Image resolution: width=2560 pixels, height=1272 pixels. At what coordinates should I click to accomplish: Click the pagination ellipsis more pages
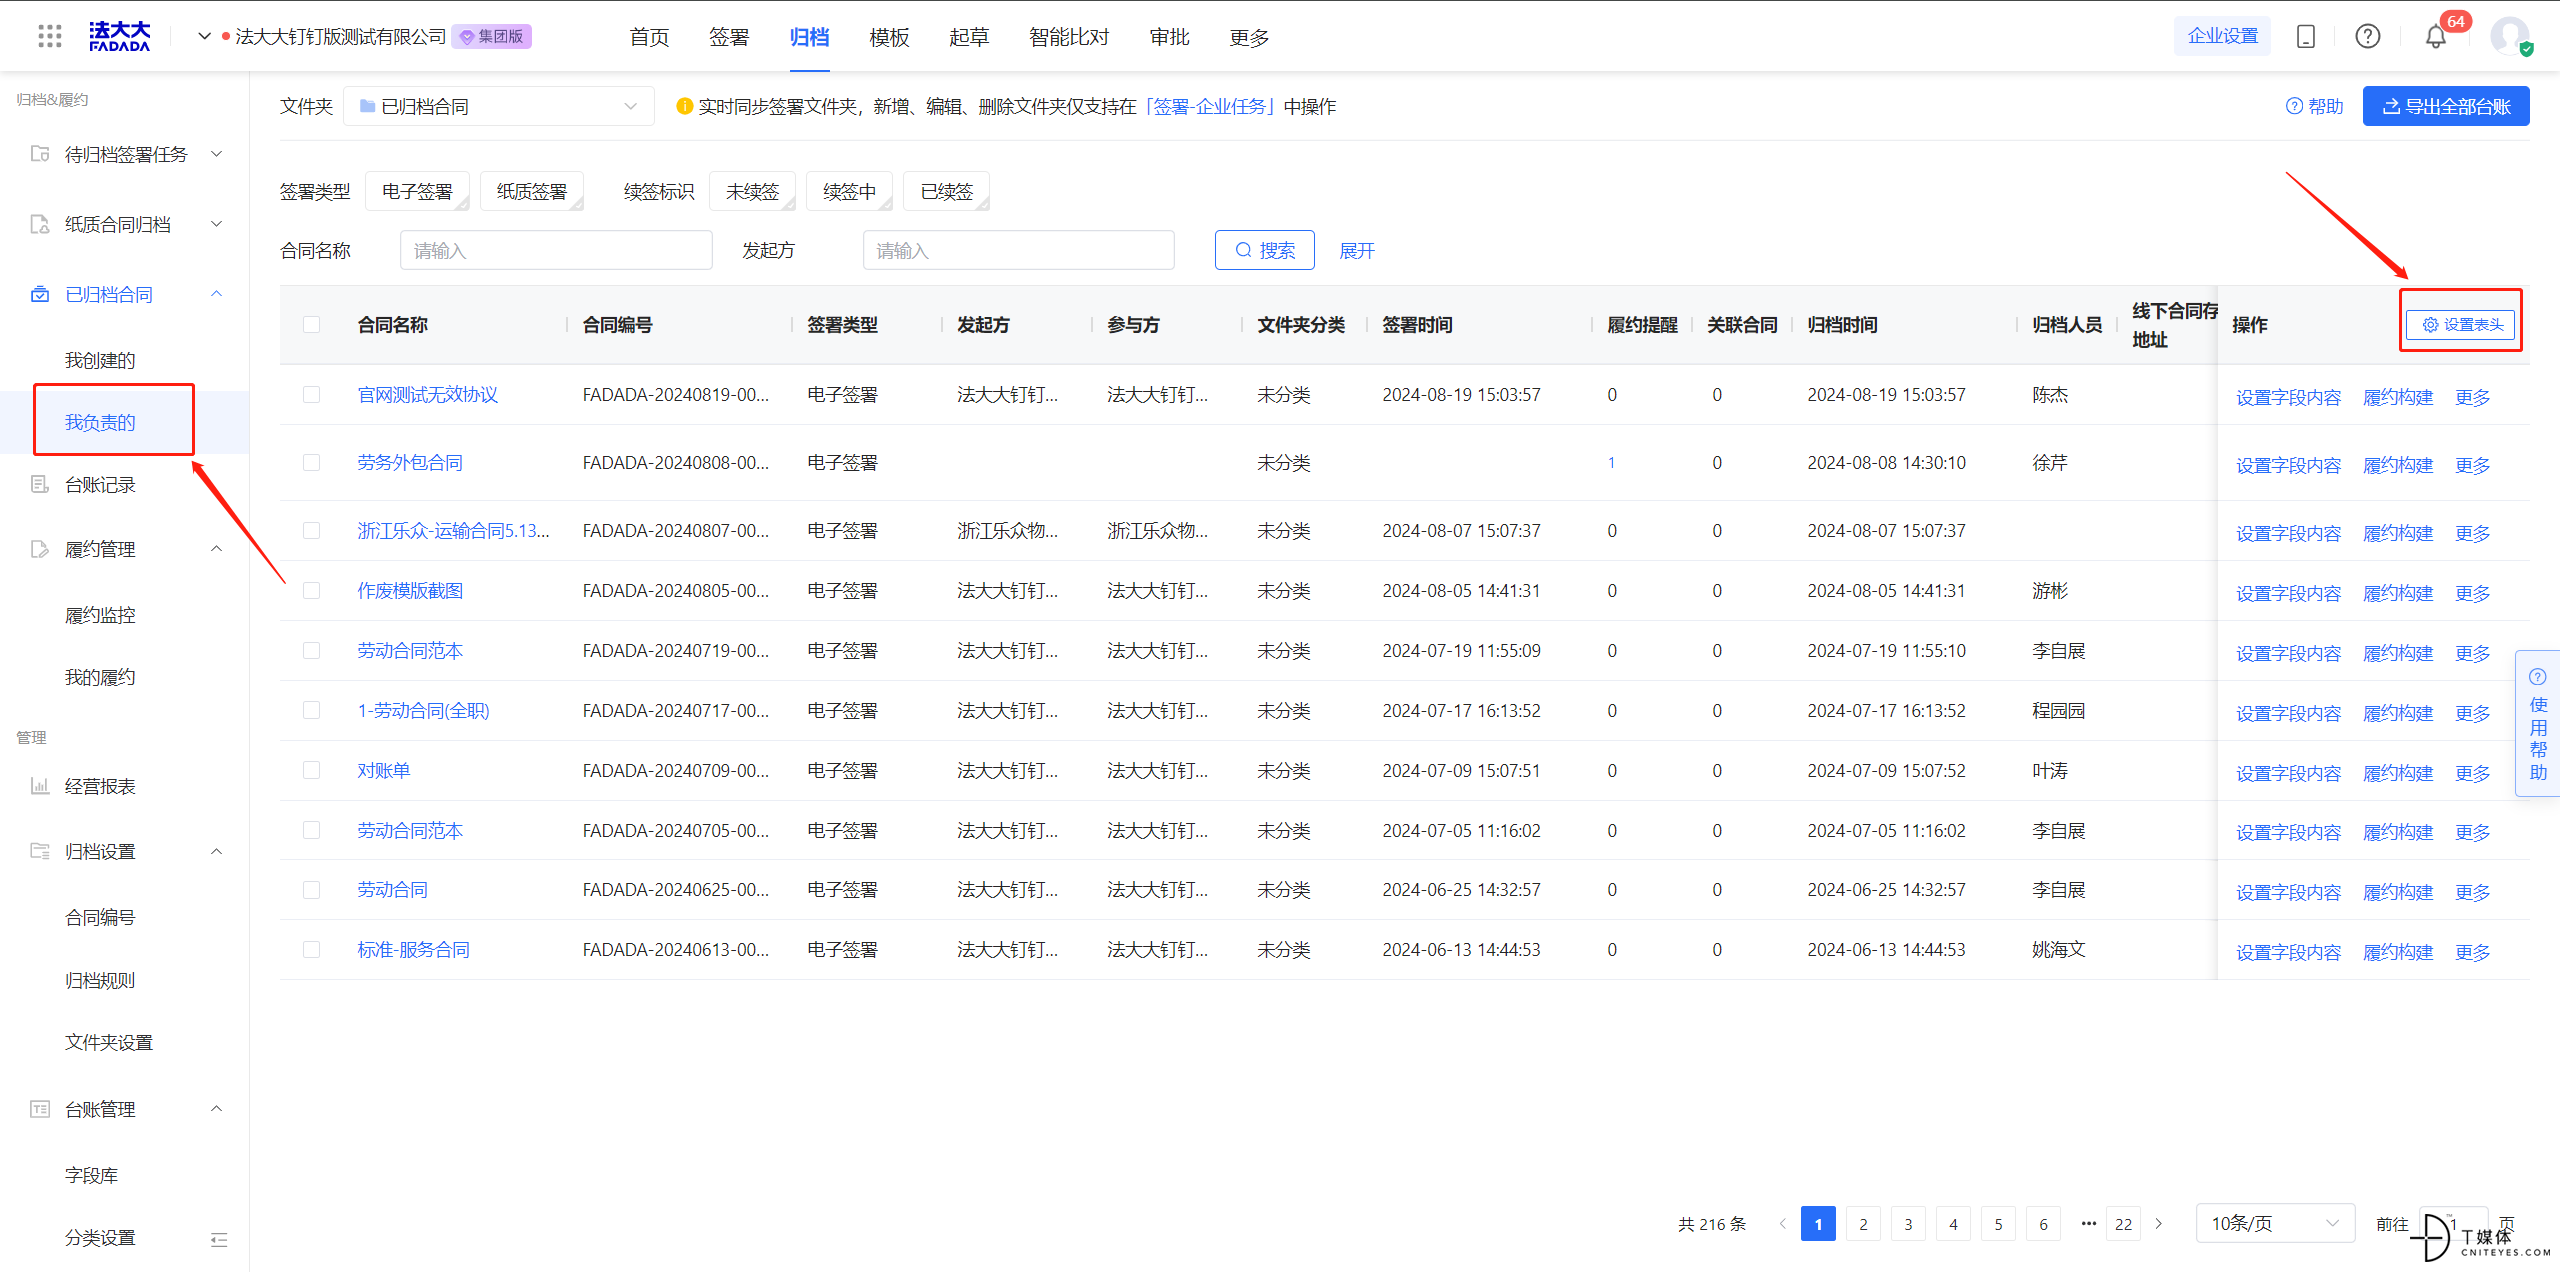(x=2088, y=1224)
